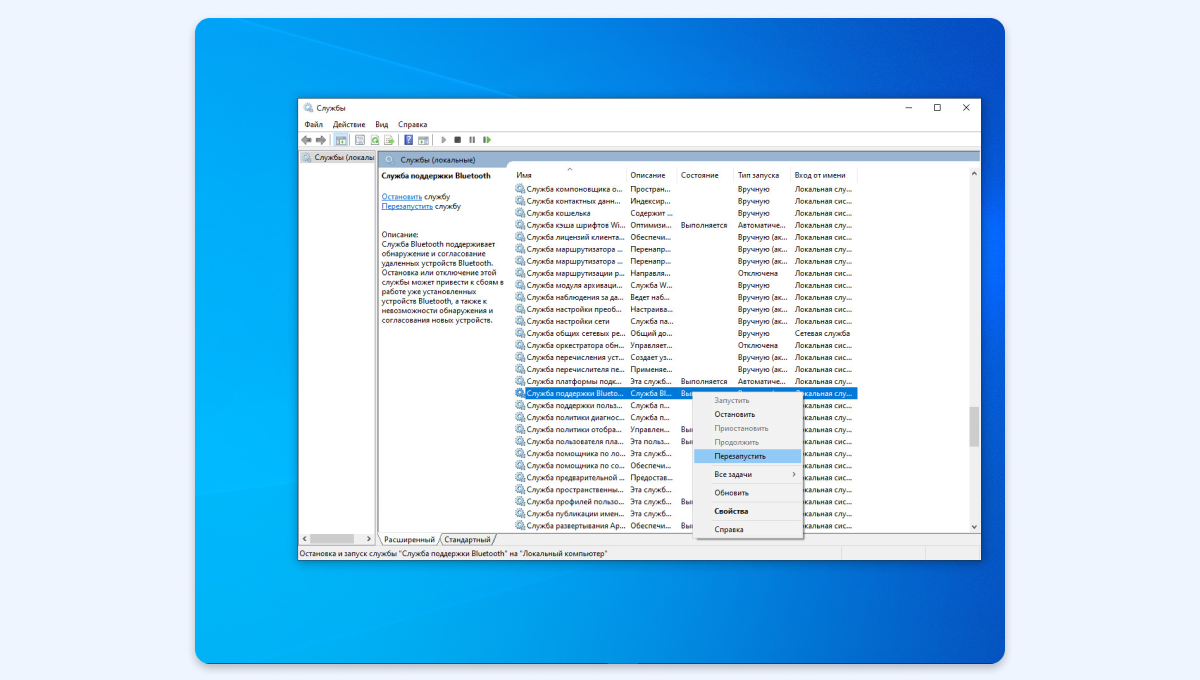Click the 'Перезапустить' link in description pane
The width and height of the screenshot is (1200, 680).
point(407,206)
